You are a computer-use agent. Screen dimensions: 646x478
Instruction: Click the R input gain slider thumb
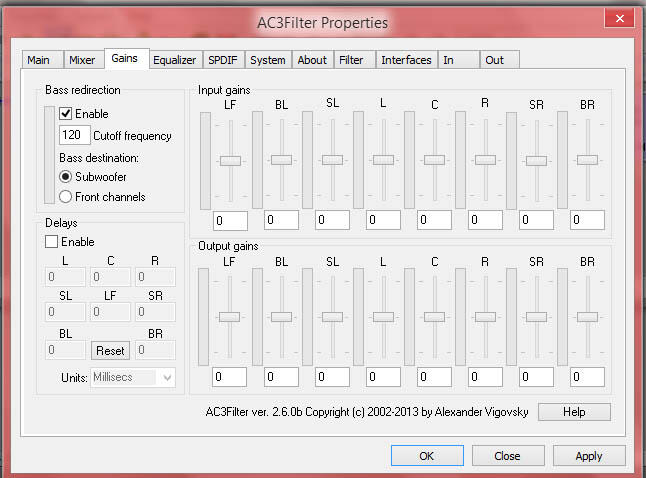tap(485, 159)
